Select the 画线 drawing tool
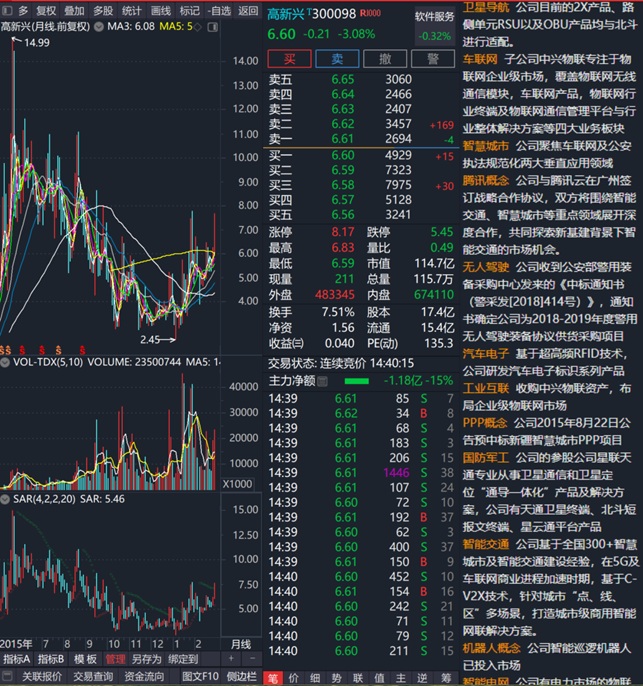643x686 pixels. tap(161, 10)
